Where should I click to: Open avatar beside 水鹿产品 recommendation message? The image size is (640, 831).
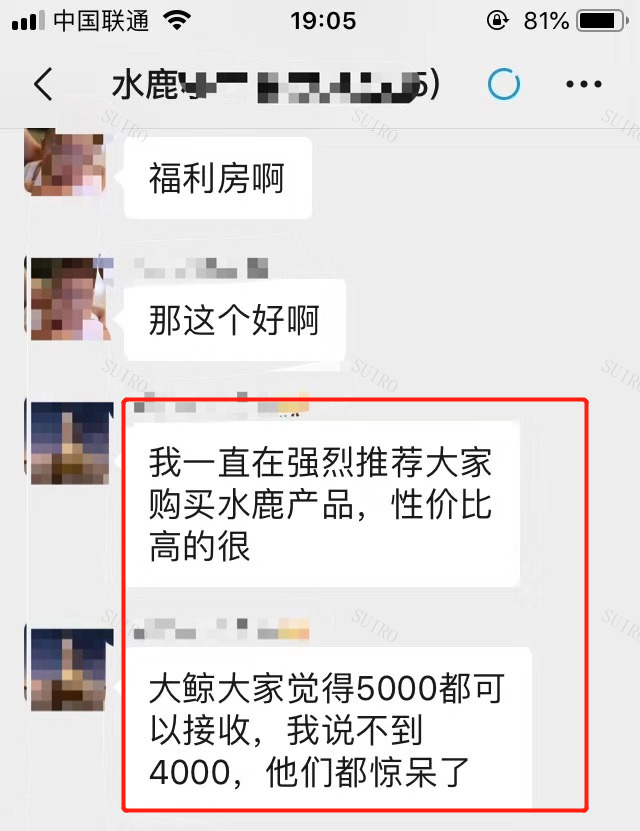[72, 443]
